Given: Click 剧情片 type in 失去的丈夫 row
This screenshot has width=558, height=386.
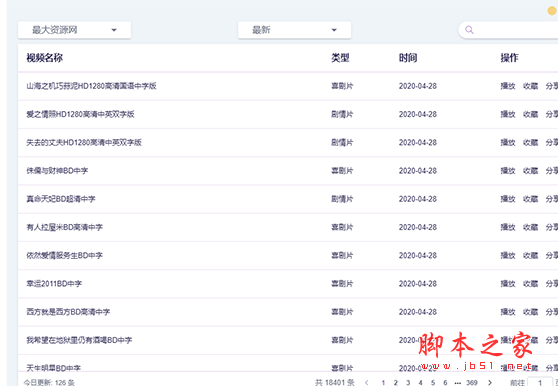Looking at the screenshot, I should (x=342, y=143).
